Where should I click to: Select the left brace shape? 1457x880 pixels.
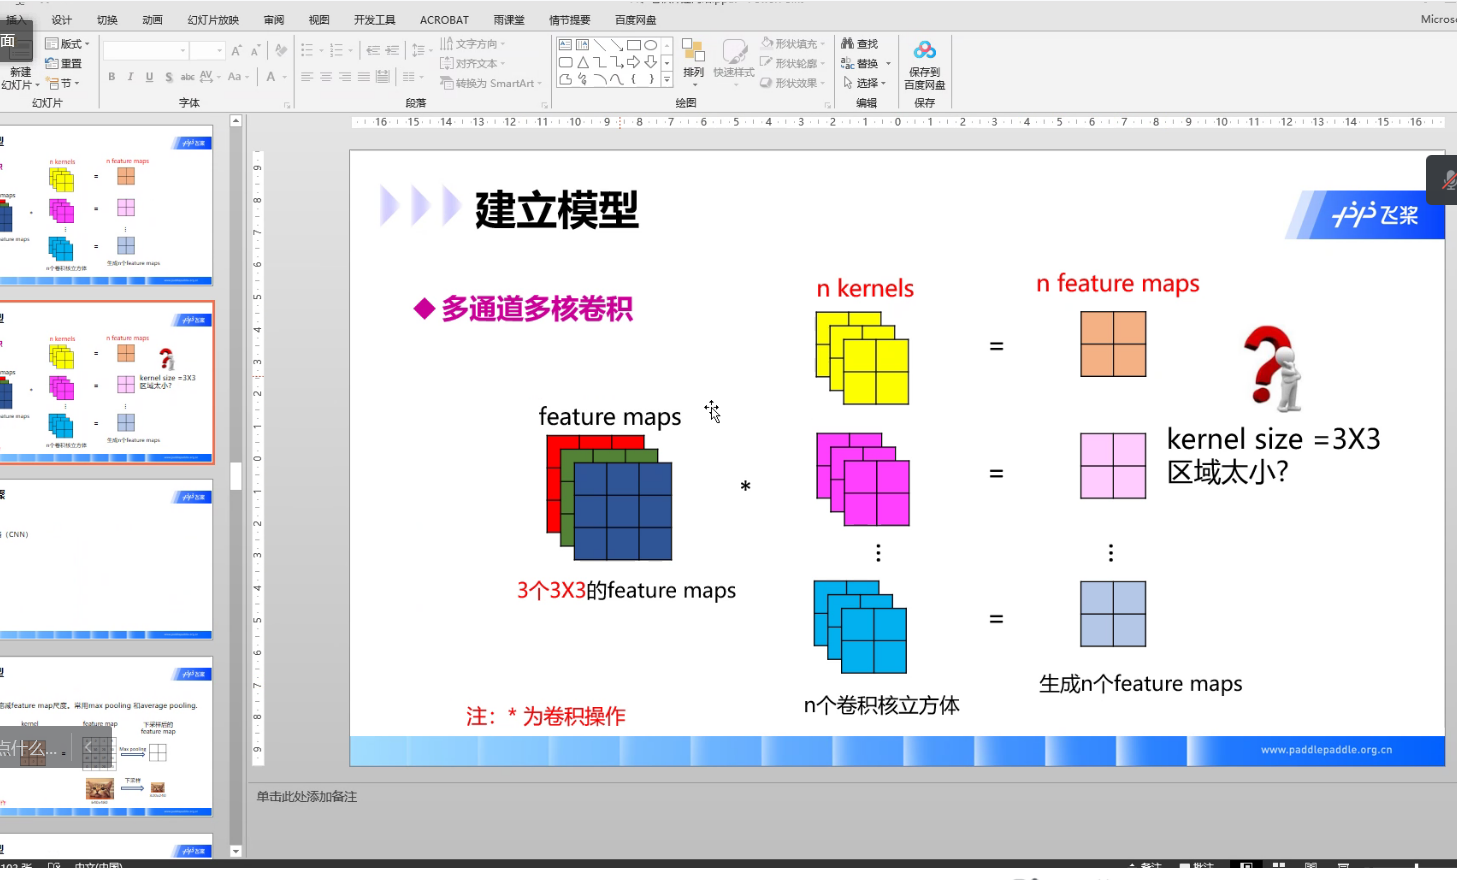(x=634, y=79)
